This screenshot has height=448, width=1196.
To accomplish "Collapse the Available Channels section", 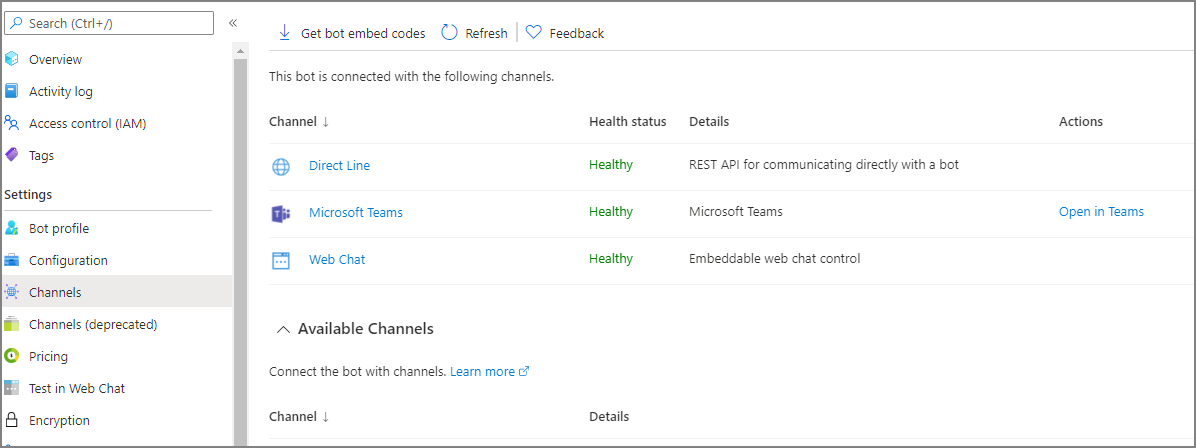I will click(x=283, y=329).
